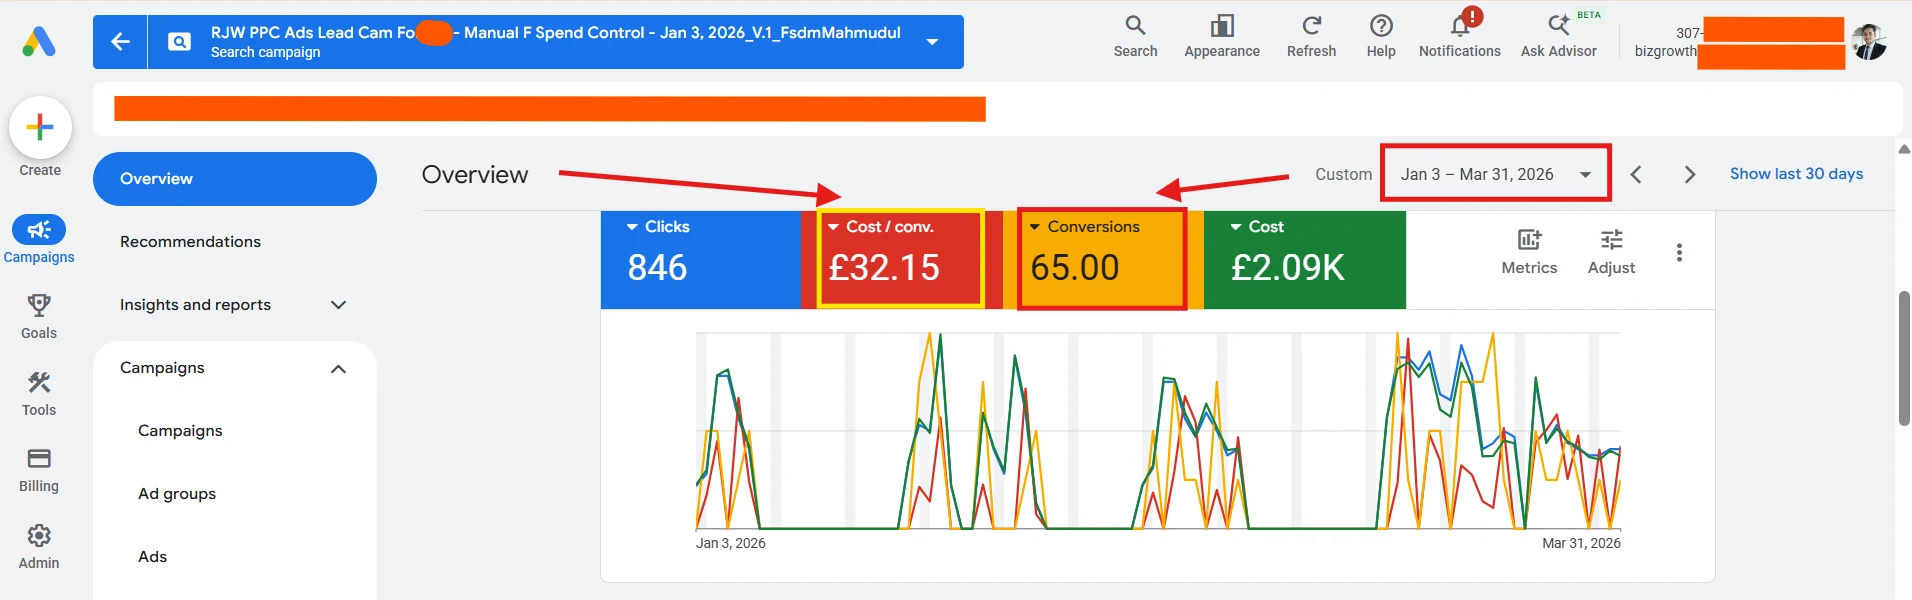Go back using the campaign header arrow
This screenshot has height=600, width=1912.
(120, 42)
